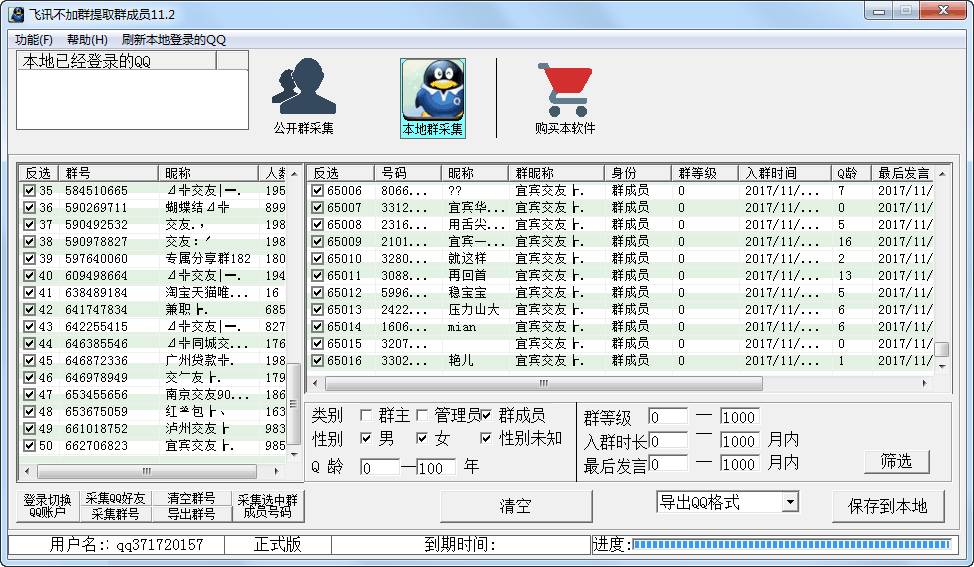Uncheck group row 50 宜宾交友
This screenshot has height=567, width=974.
point(29,445)
